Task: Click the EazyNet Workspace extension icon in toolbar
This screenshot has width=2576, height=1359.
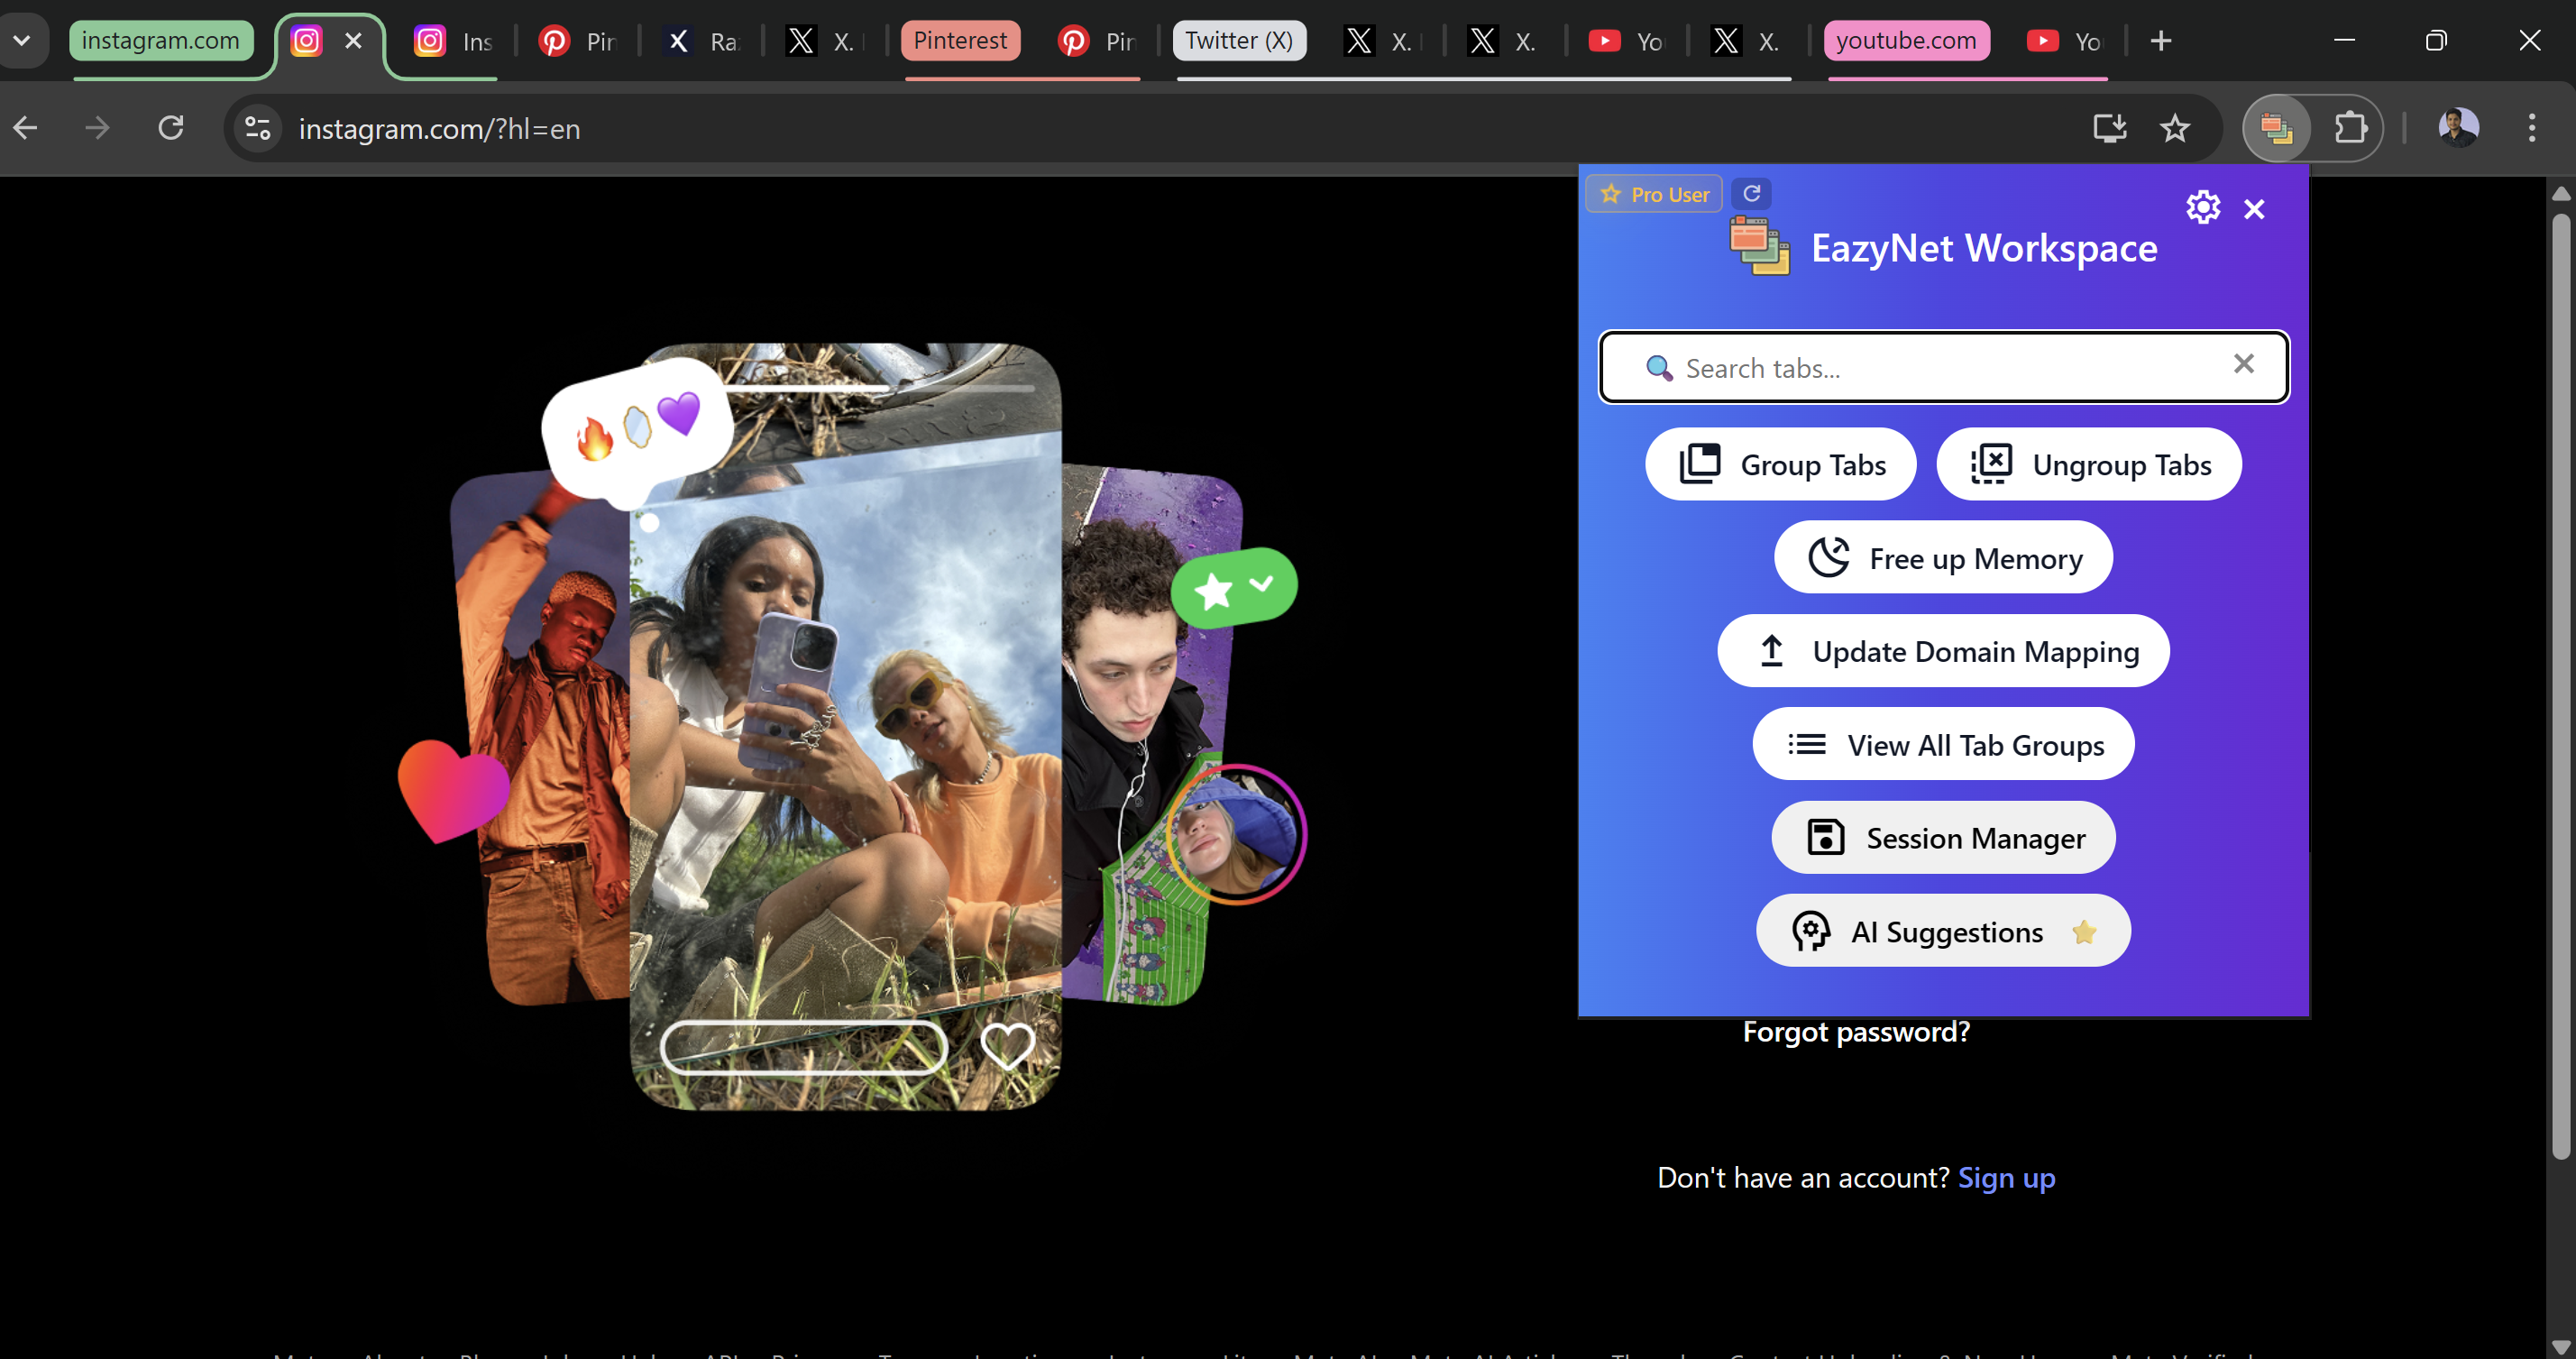Action: [x=2276, y=128]
